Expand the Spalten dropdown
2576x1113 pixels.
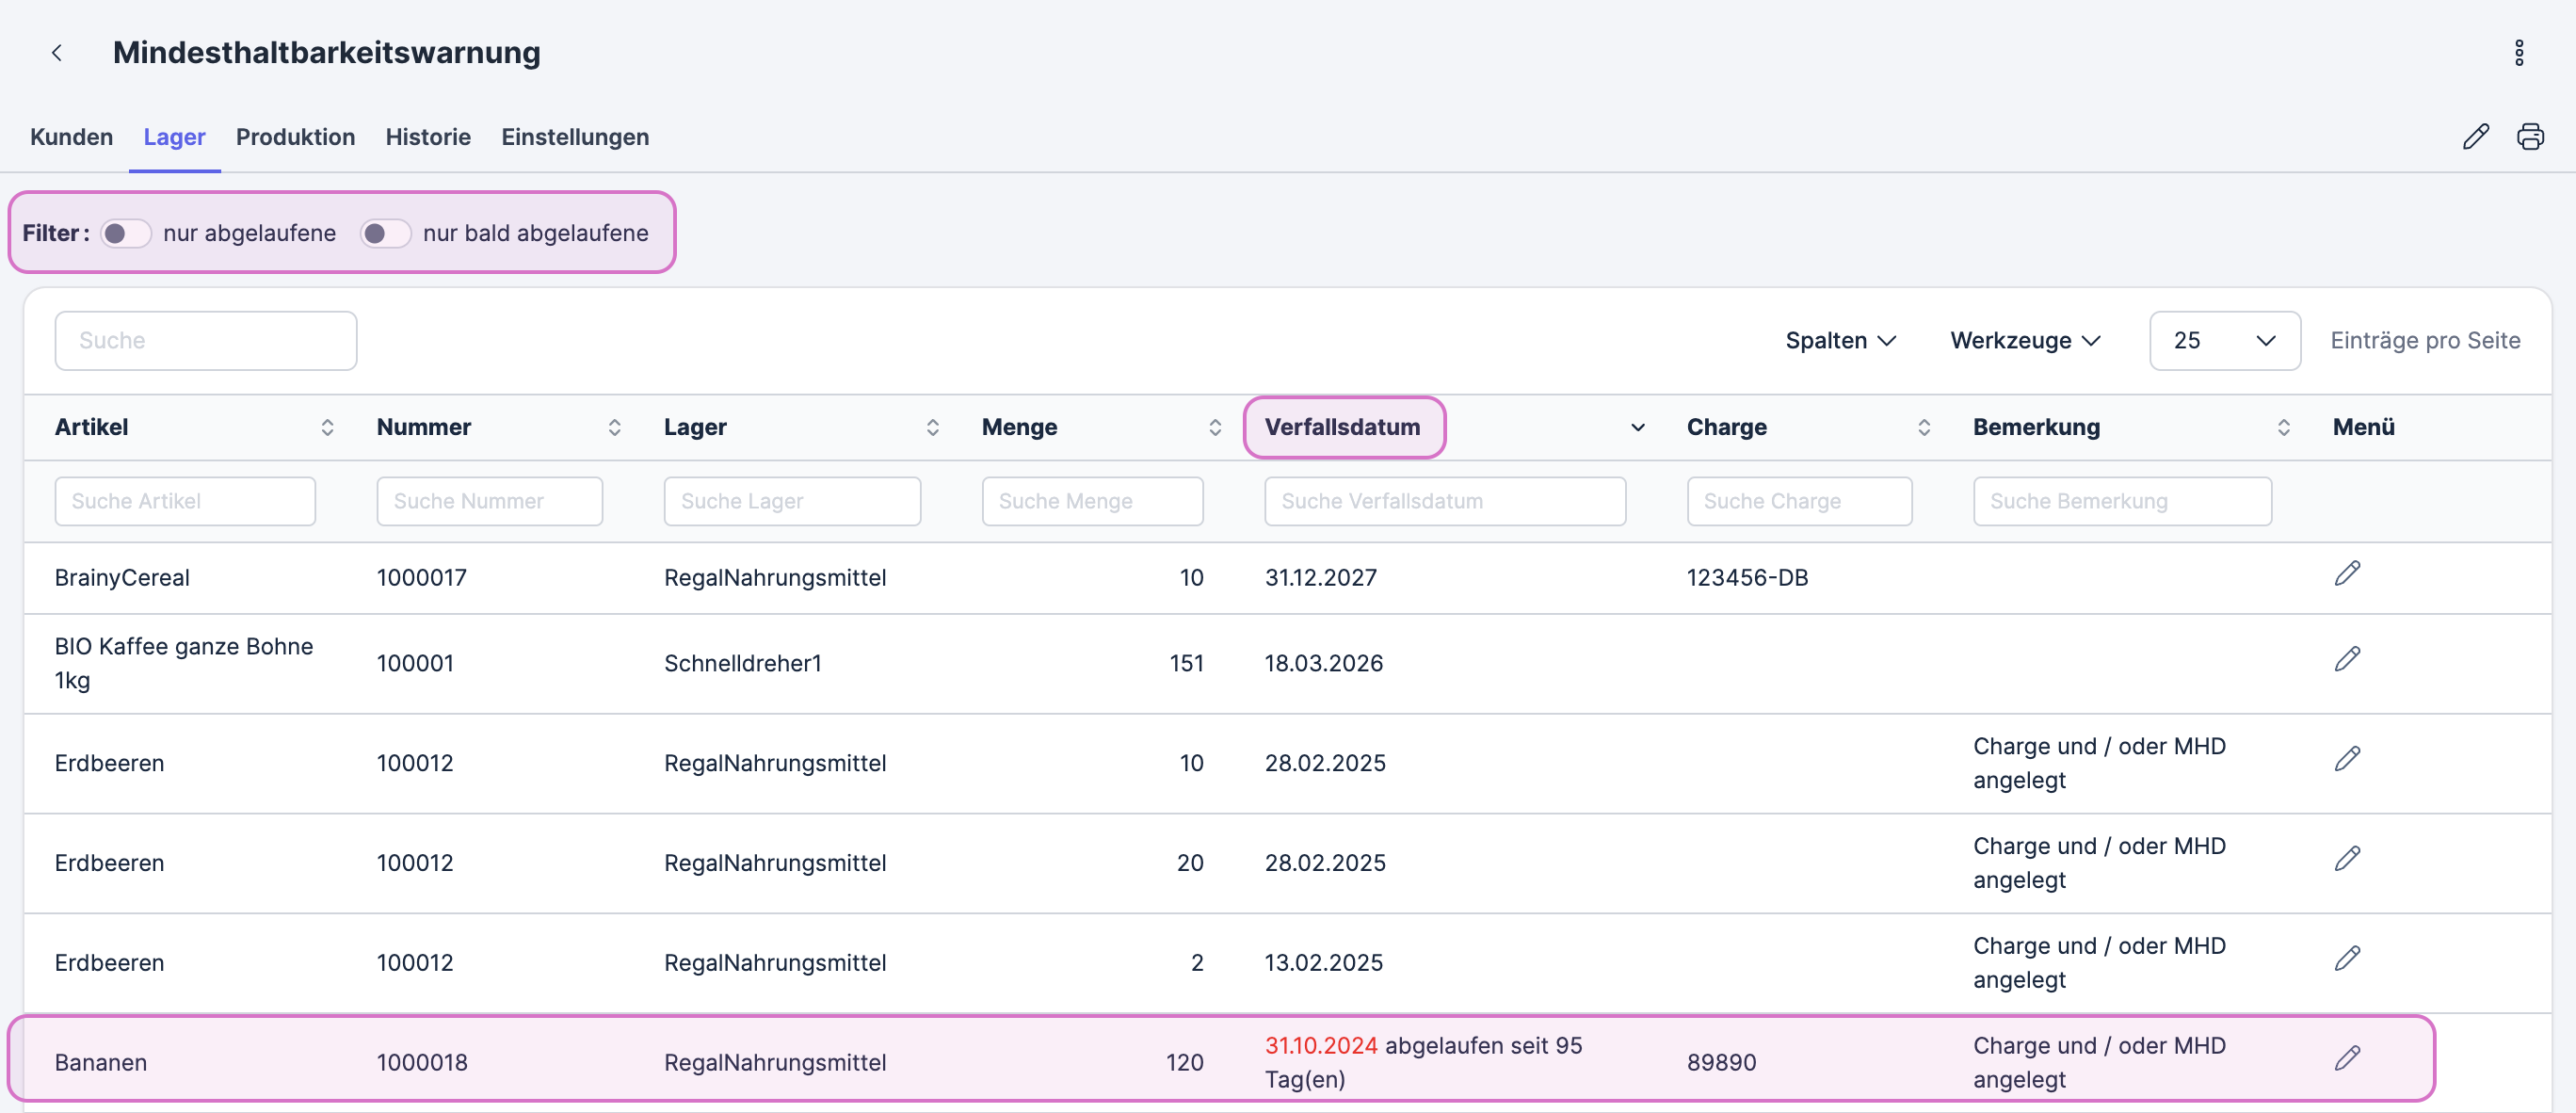coord(1841,341)
